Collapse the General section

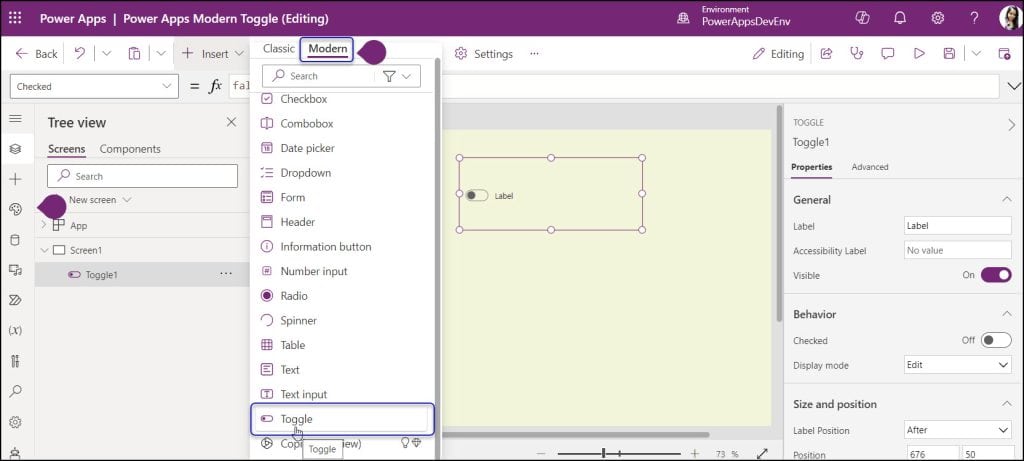(x=1006, y=200)
